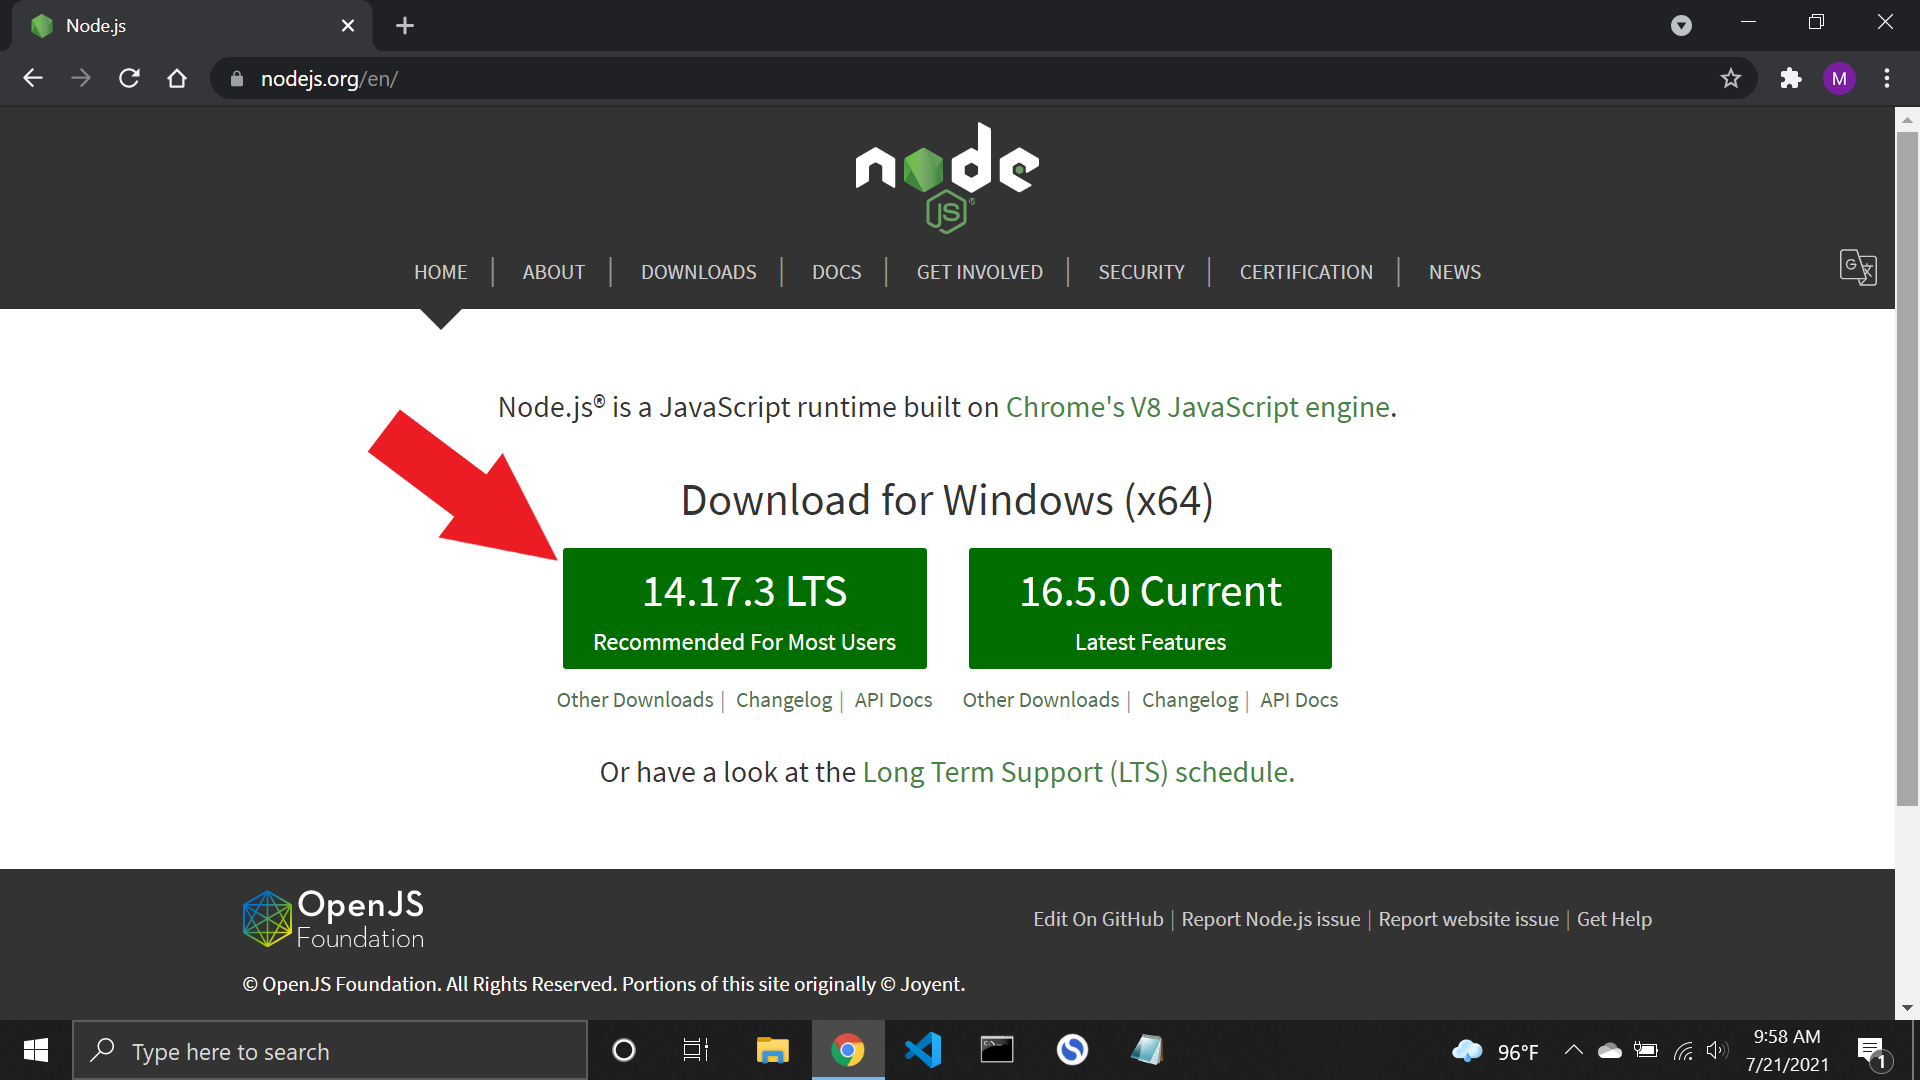Screen dimensions: 1920x1080
Task: Select DOWNLOADS in the navigation menu
Action: pos(698,272)
